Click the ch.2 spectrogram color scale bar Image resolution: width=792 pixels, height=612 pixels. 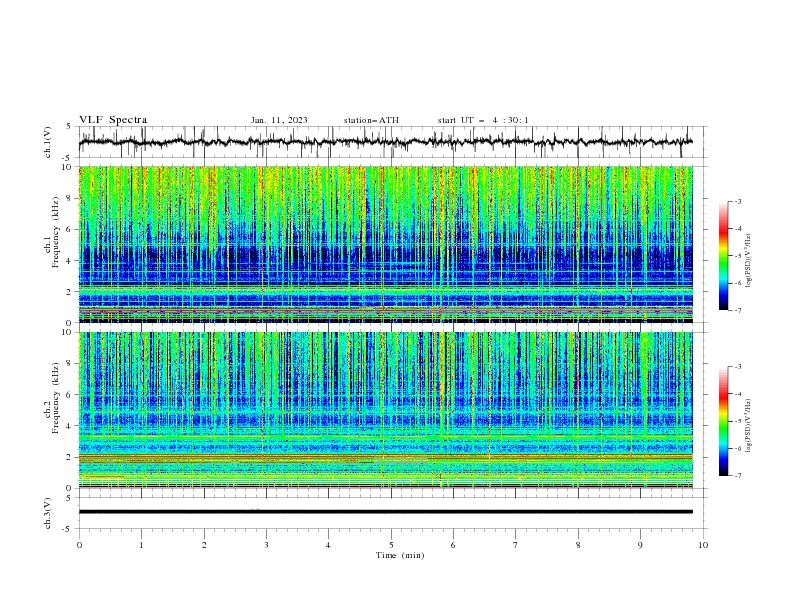pyautogui.click(x=723, y=421)
